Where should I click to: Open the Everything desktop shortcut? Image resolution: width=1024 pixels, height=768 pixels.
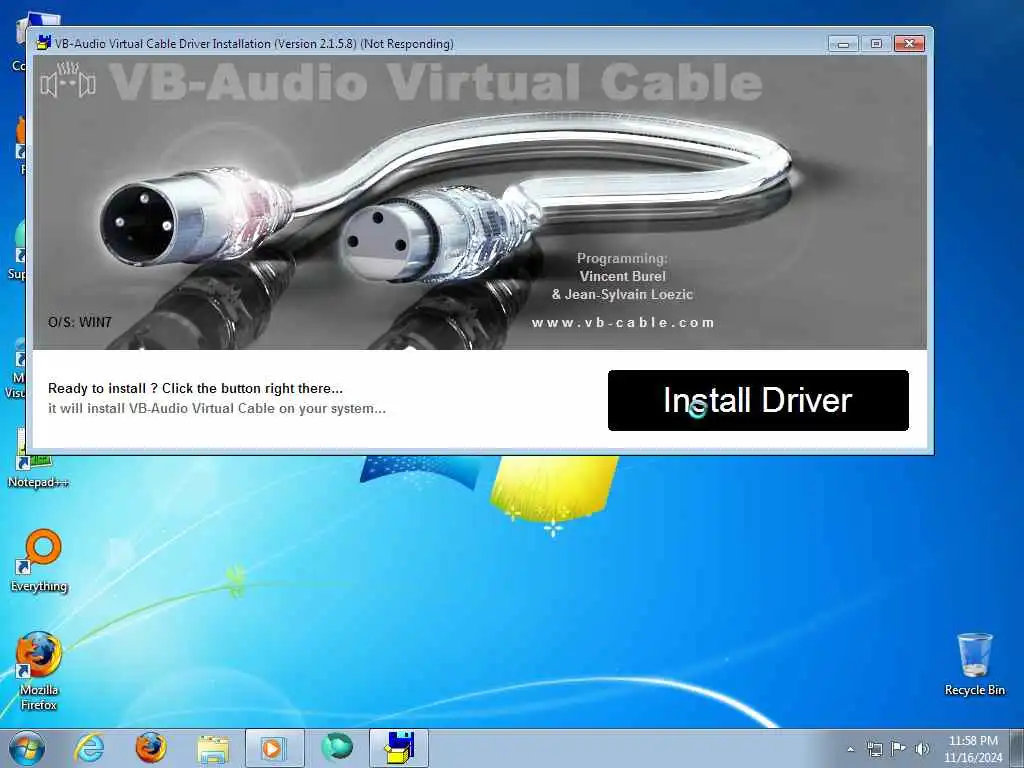click(39, 561)
